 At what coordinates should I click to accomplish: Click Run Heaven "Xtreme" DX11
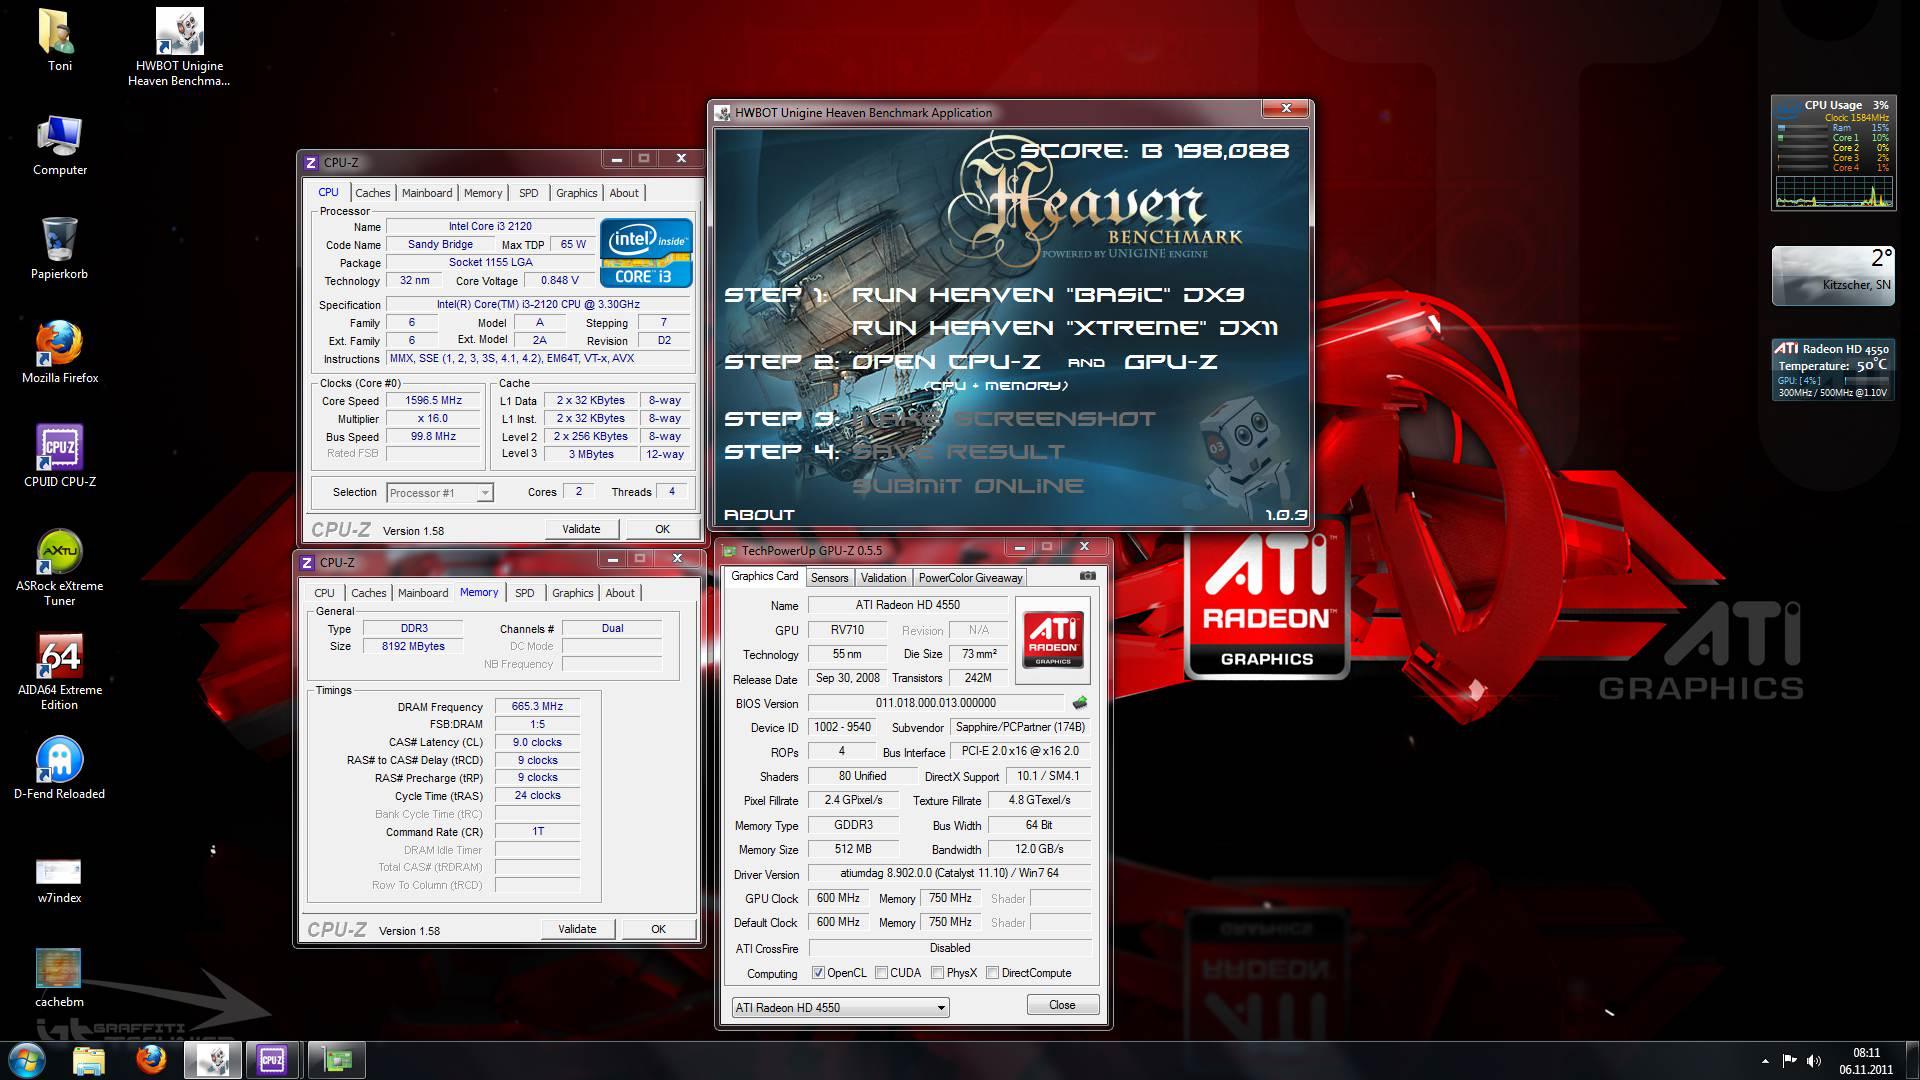pos(1064,328)
